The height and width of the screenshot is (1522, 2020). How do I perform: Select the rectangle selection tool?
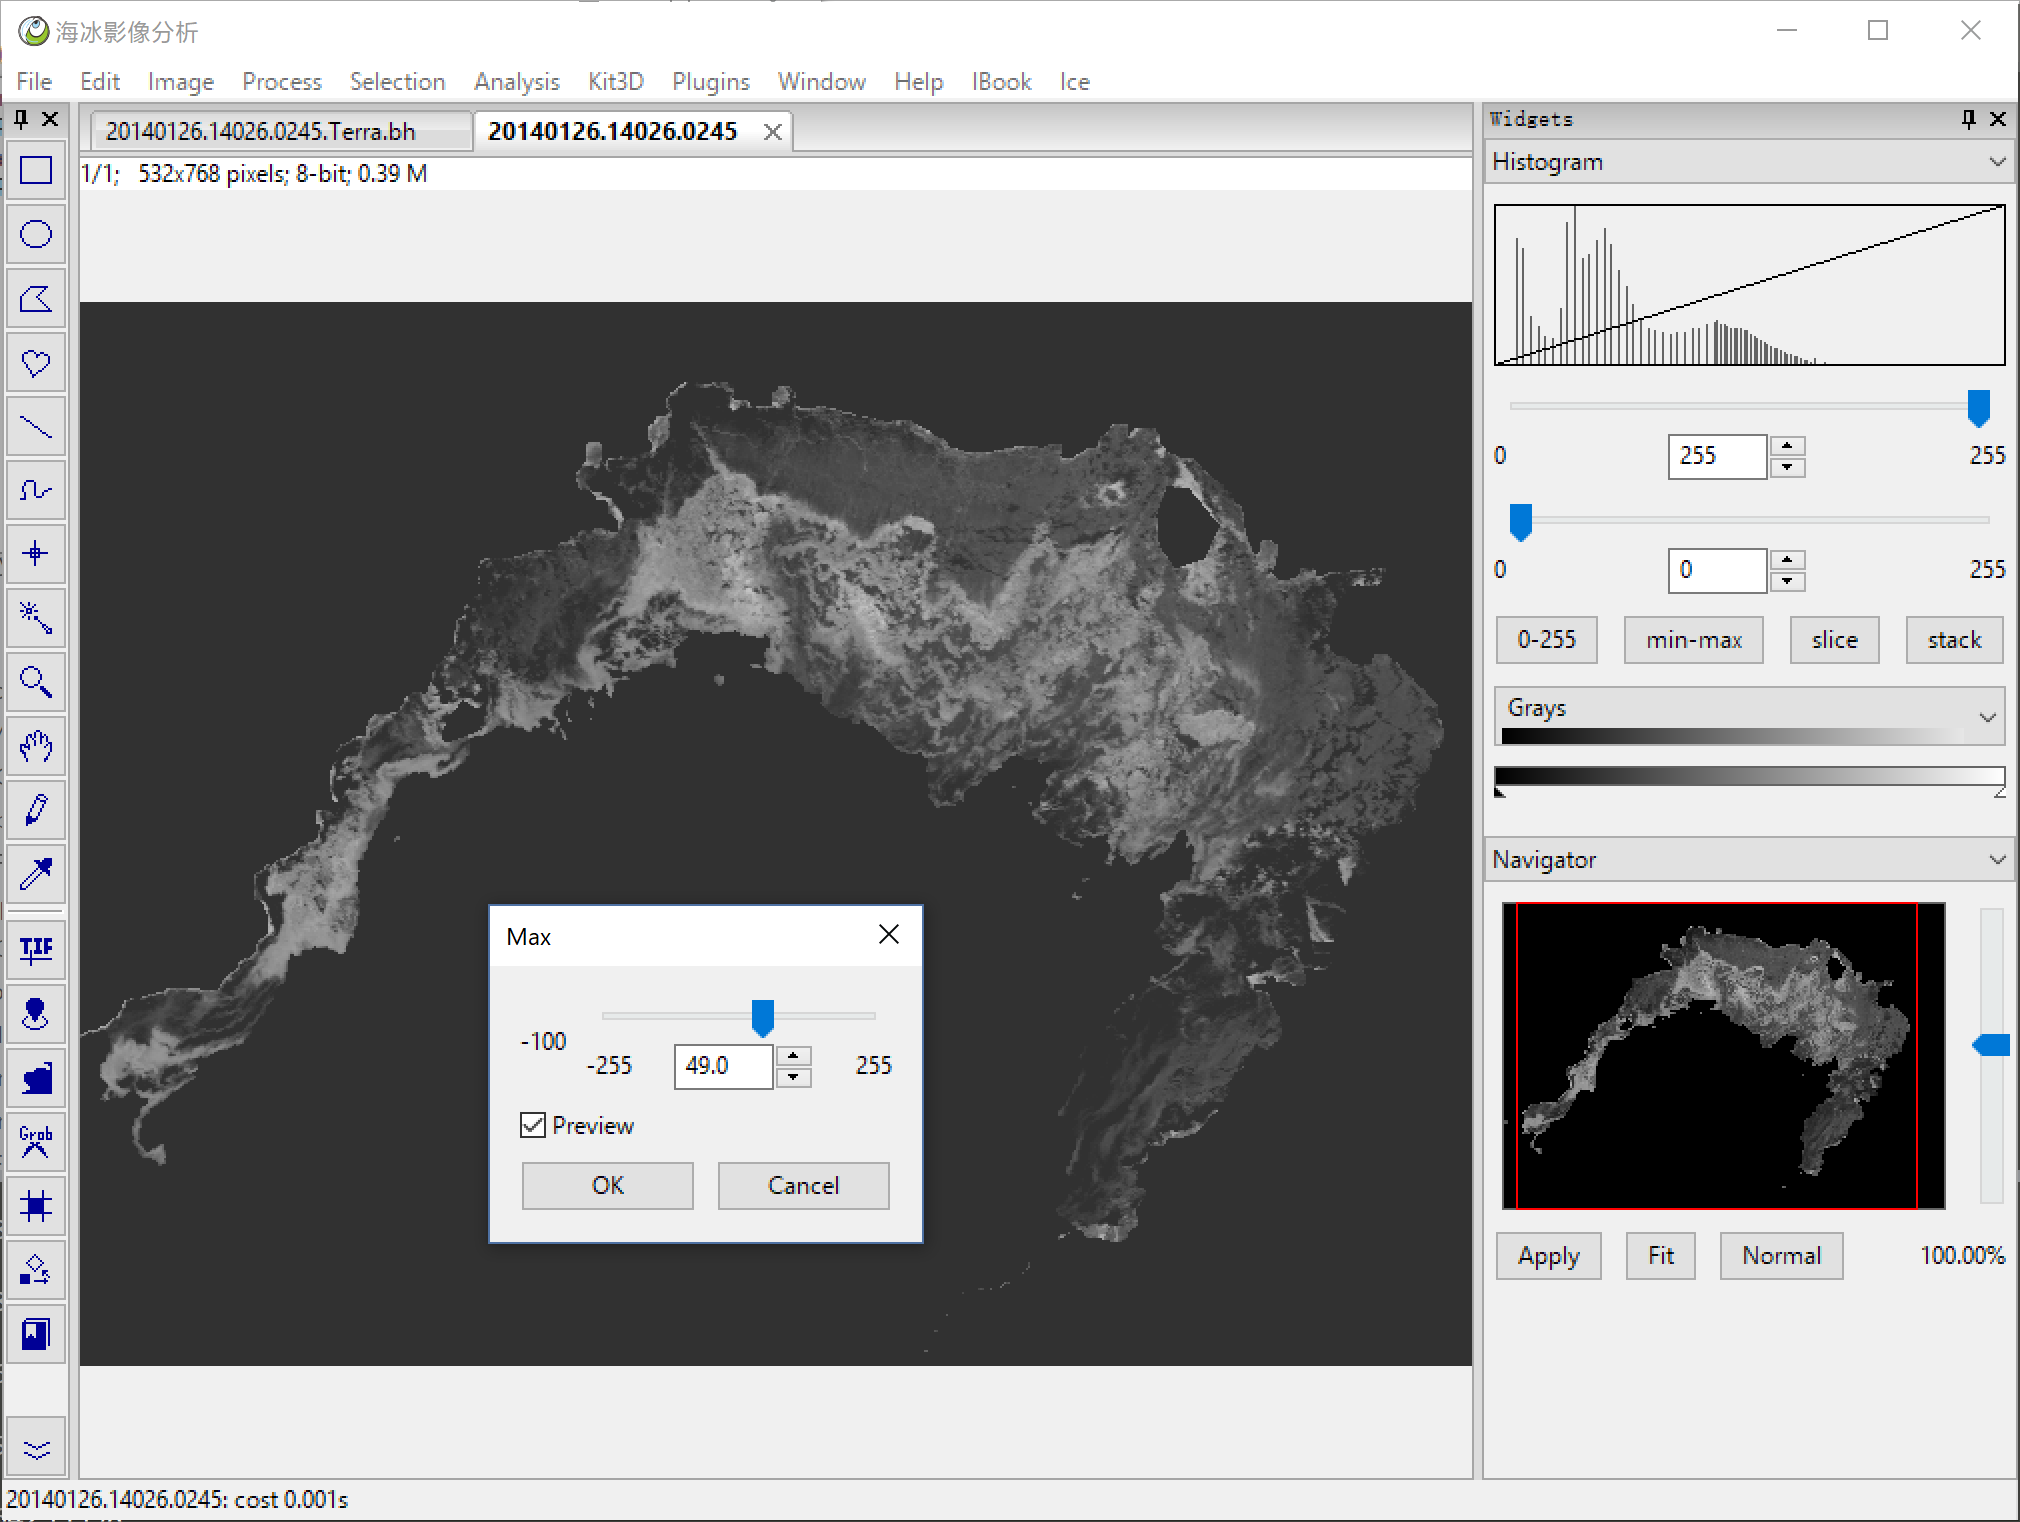(x=36, y=171)
